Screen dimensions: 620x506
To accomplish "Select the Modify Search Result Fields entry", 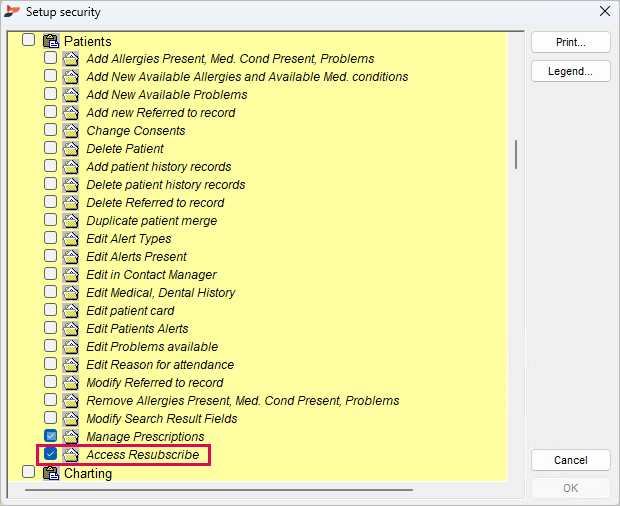I will pyautogui.click(x=162, y=418).
